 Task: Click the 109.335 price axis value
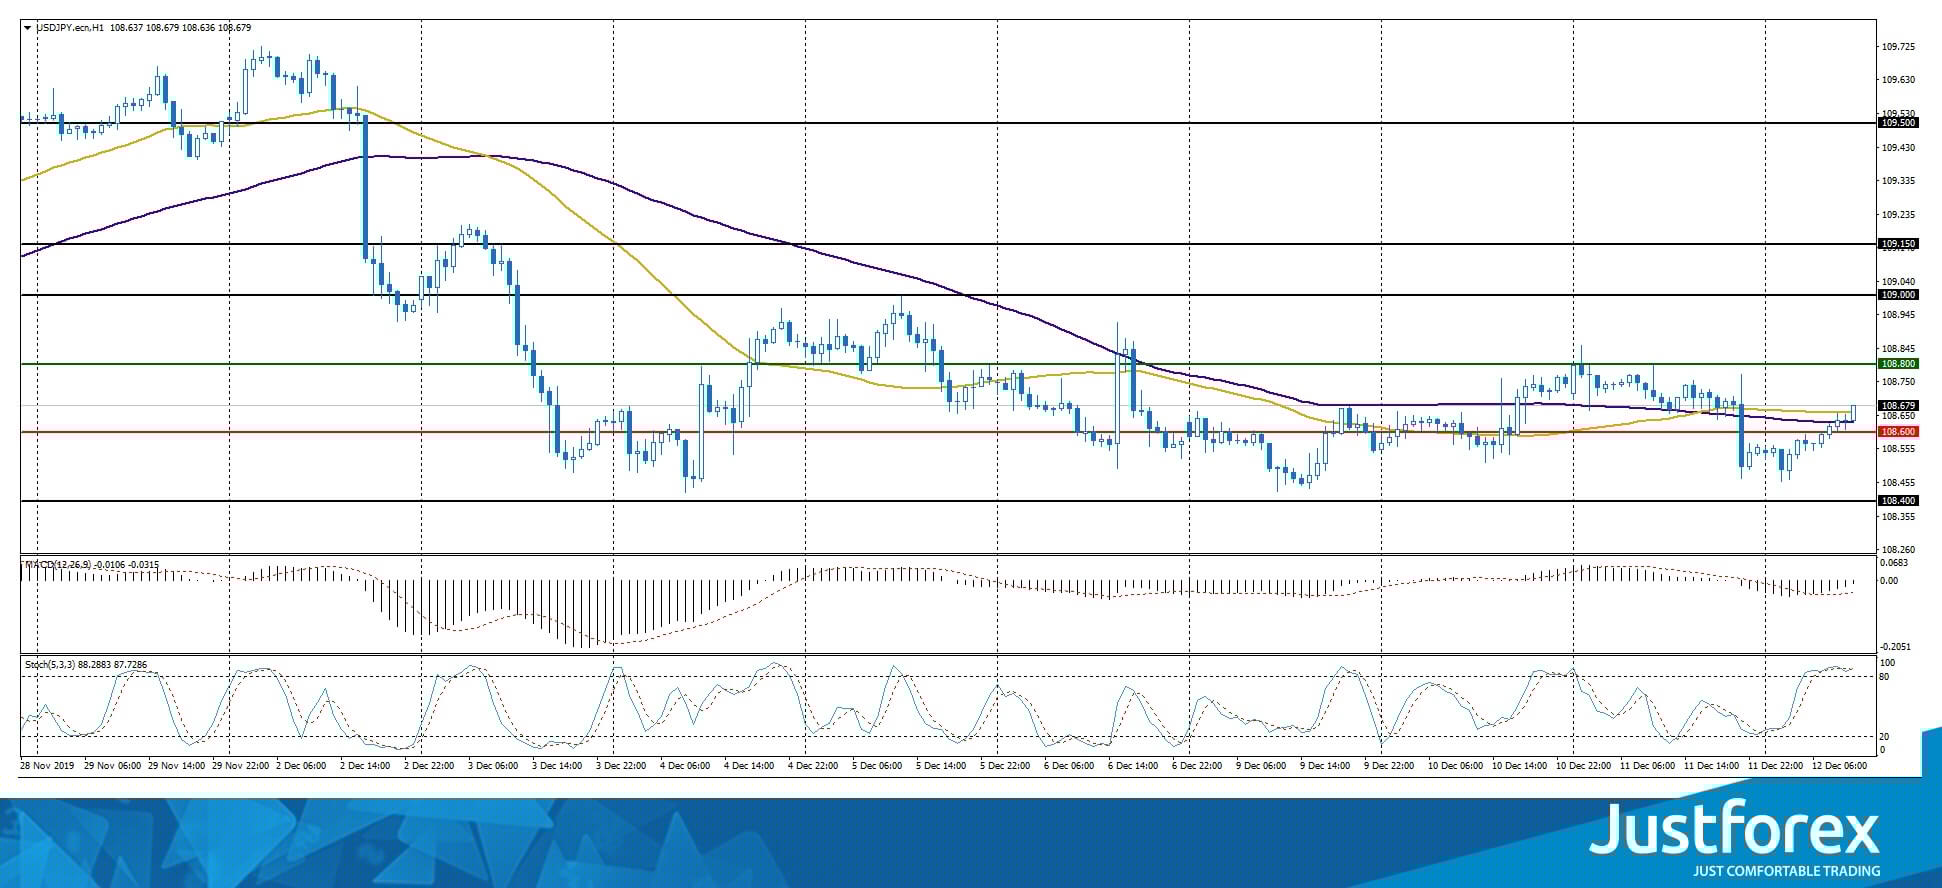coord(1899,181)
